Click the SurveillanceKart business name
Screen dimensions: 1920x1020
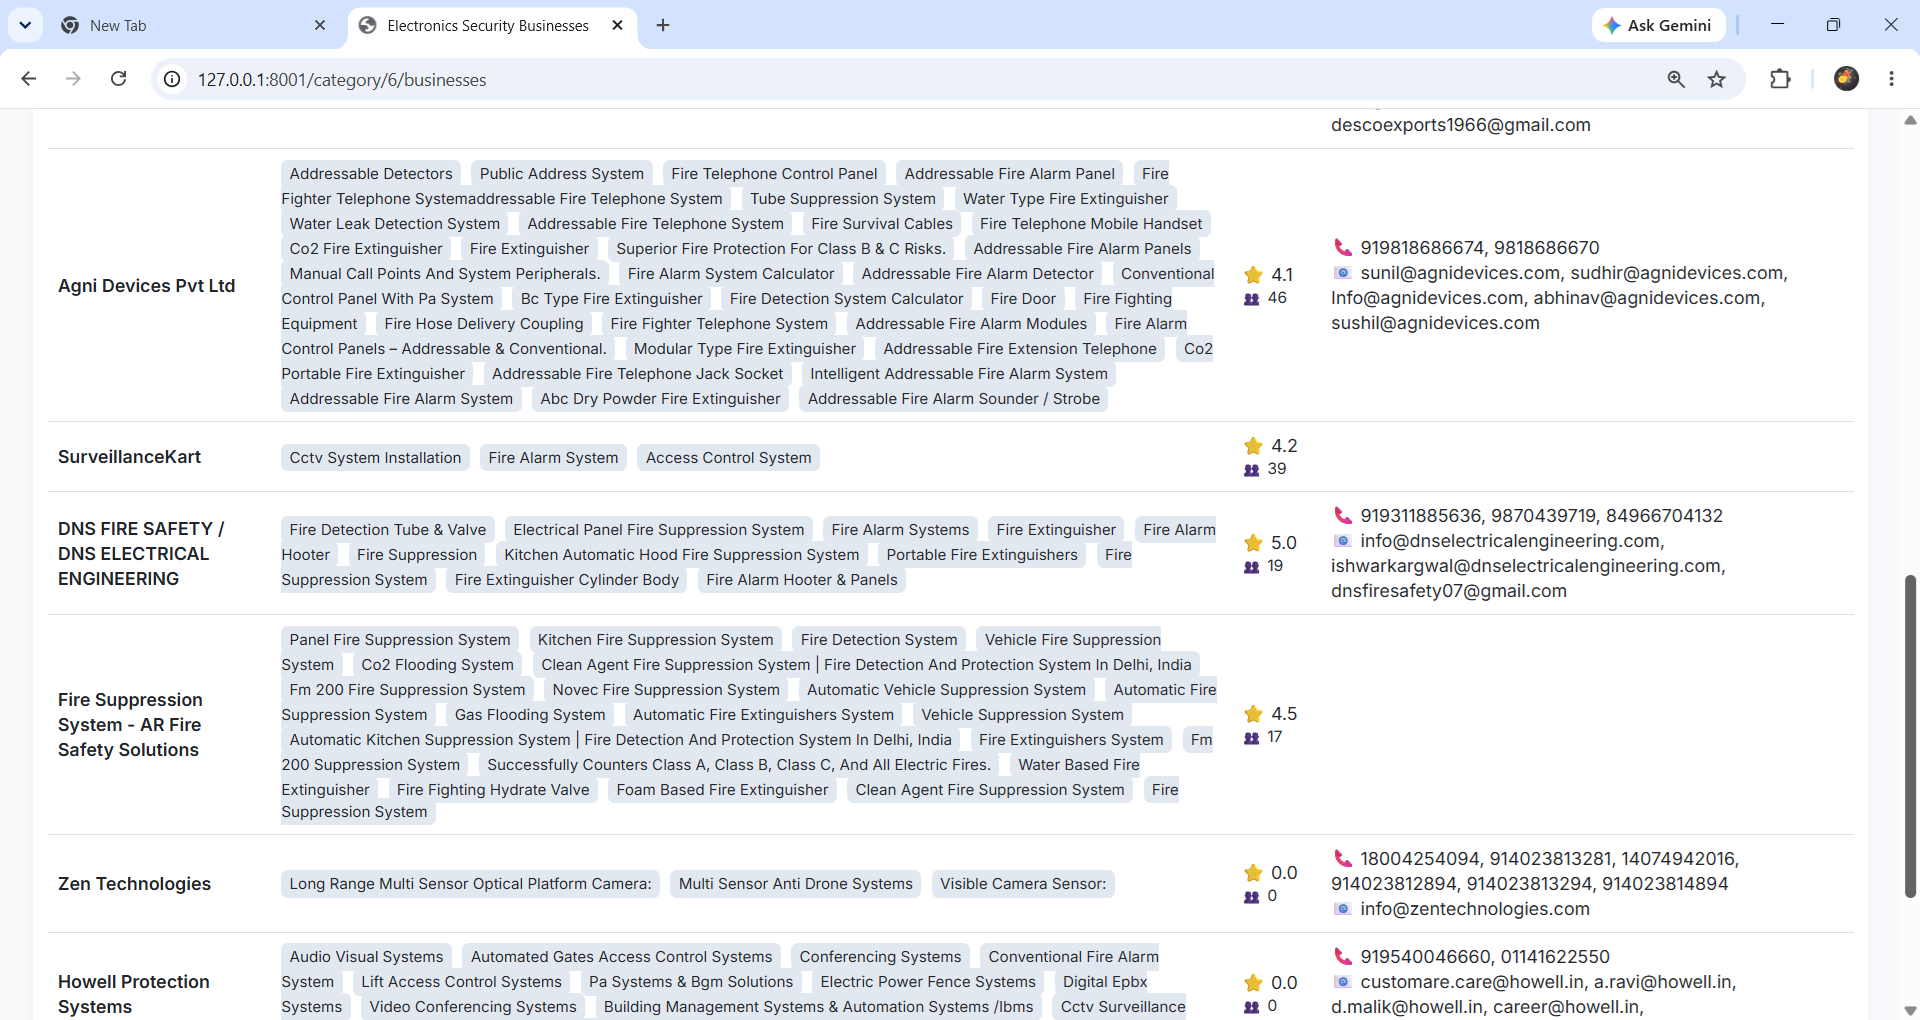pyautogui.click(x=129, y=457)
